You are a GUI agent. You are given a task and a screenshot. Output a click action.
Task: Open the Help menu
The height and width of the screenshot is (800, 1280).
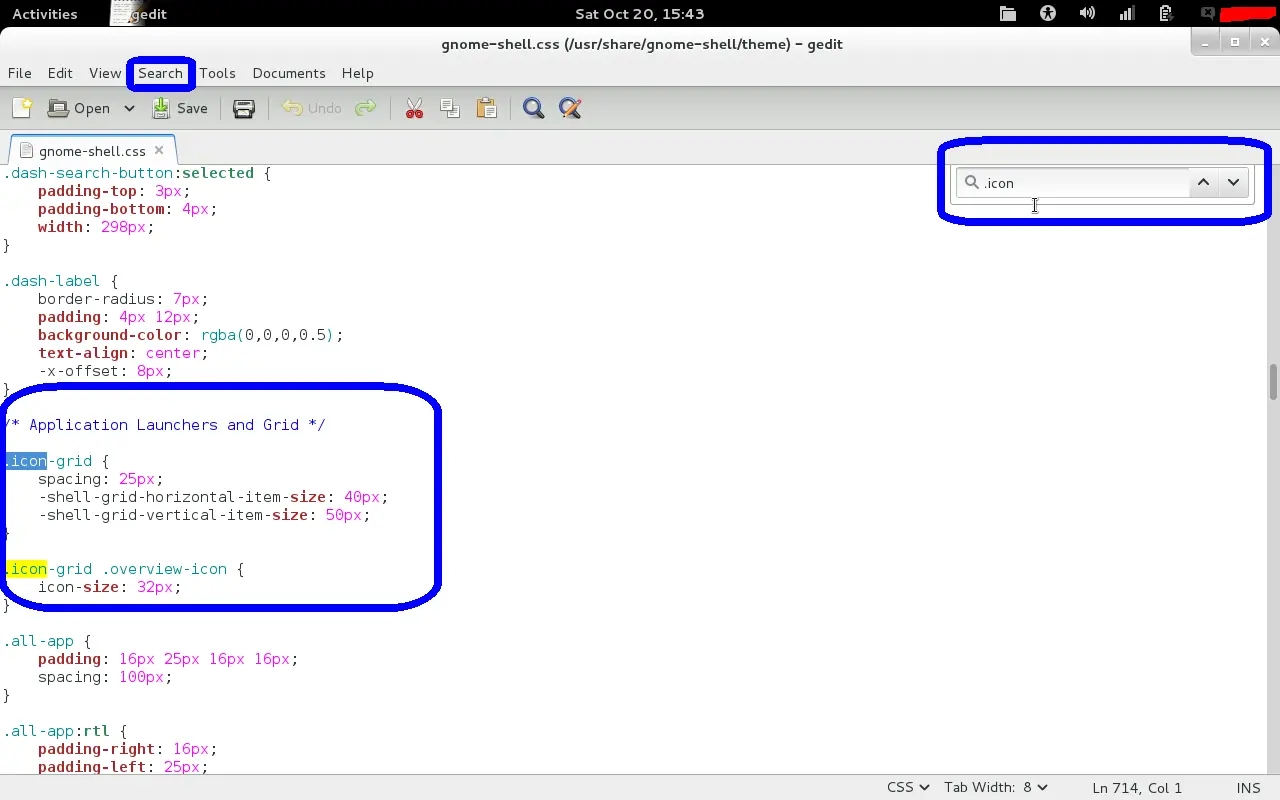pos(357,73)
